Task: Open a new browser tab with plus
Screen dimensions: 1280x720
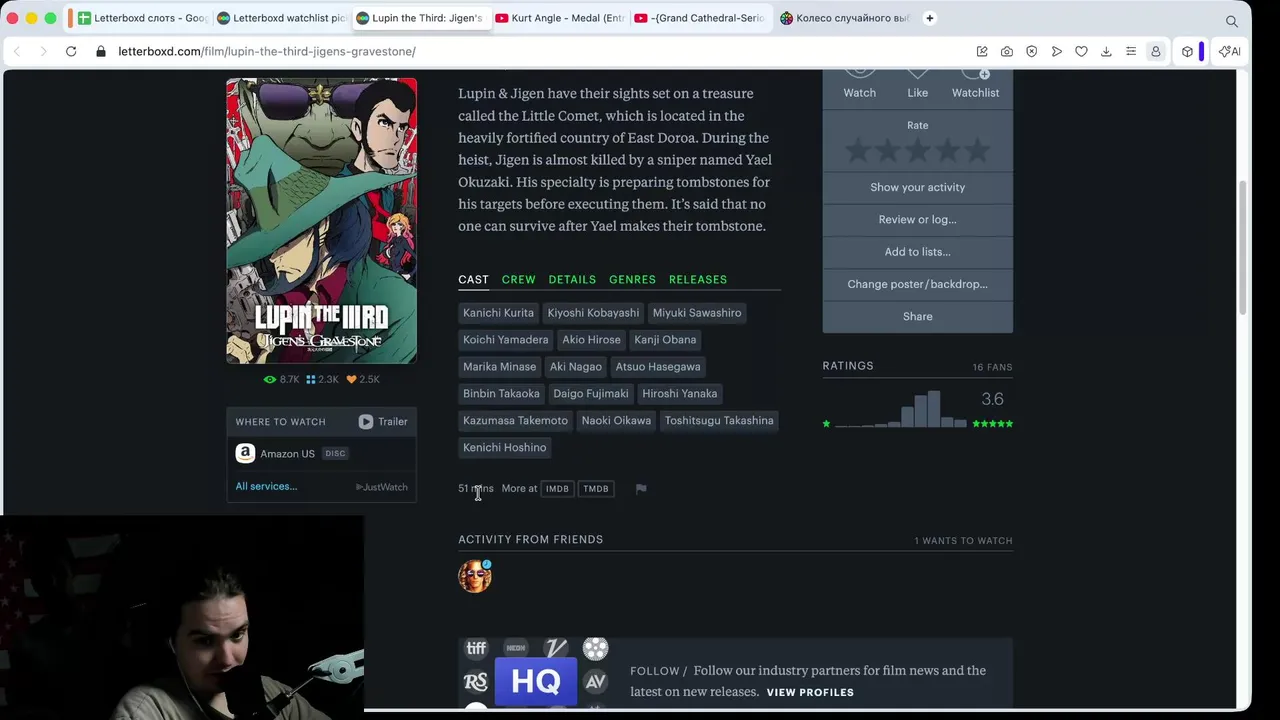Action: point(930,18)
